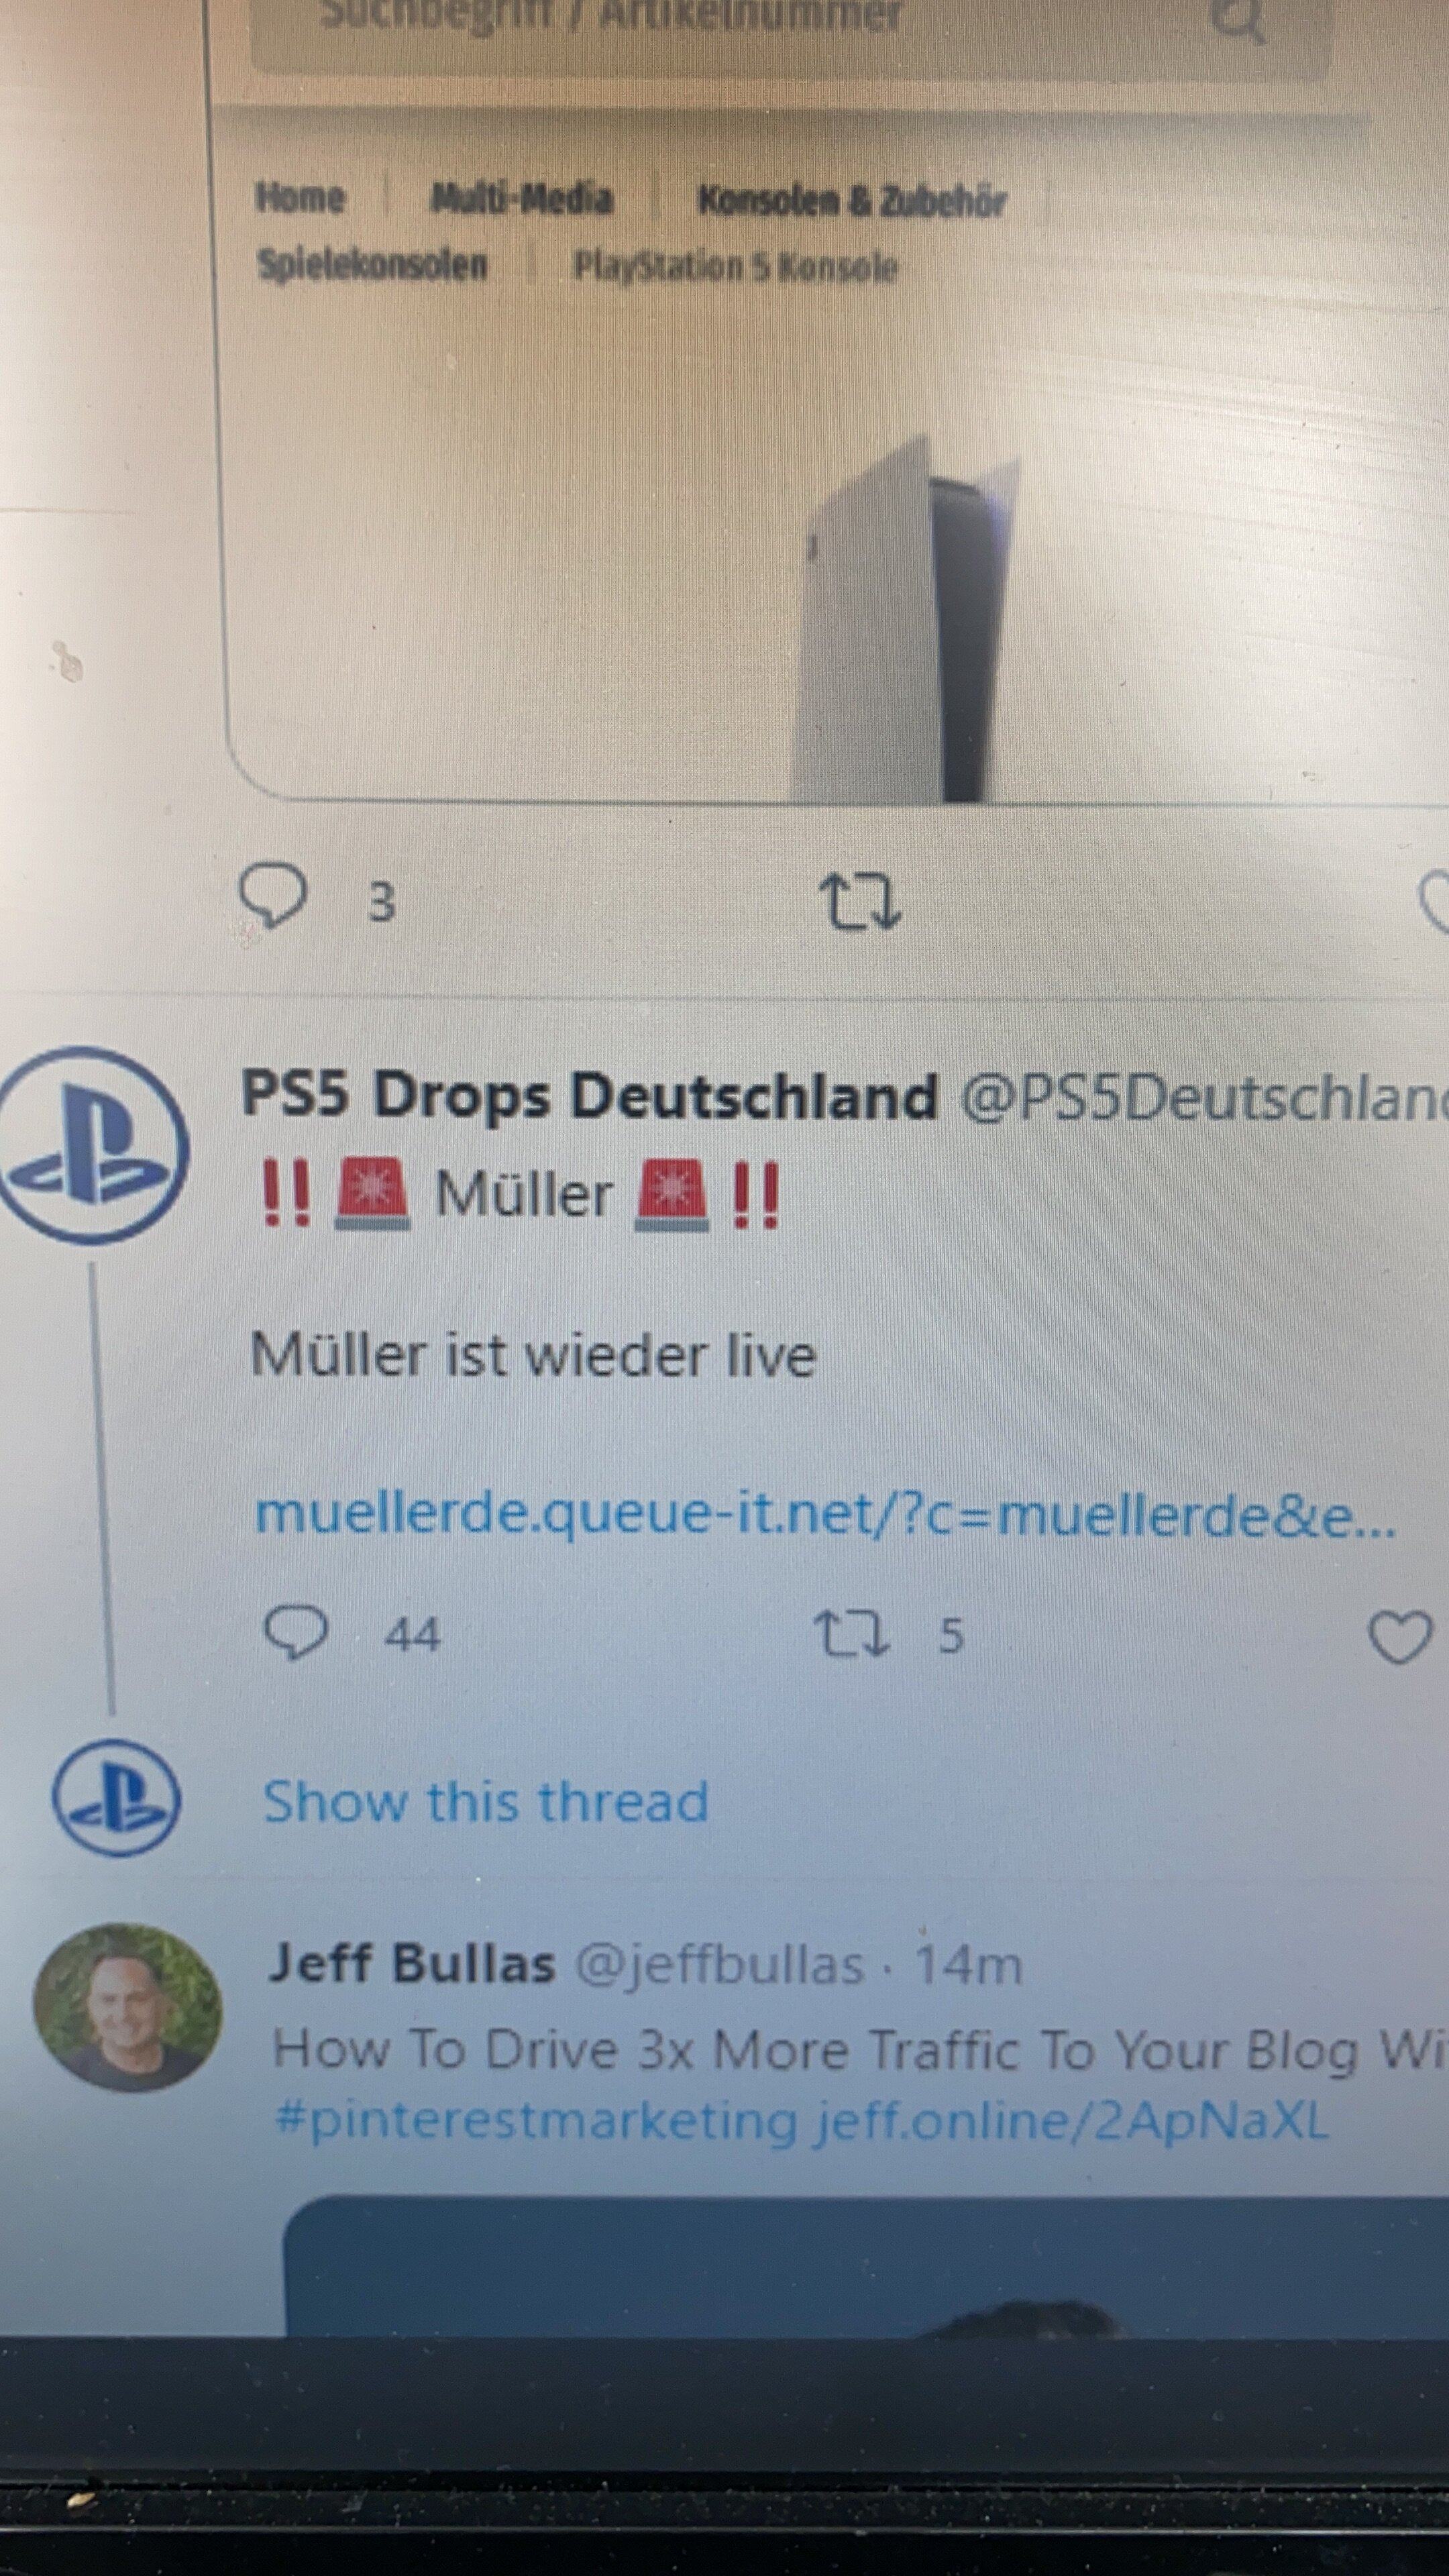Open the #pinterestmarketing hashtag

(x=536, y=2120)
